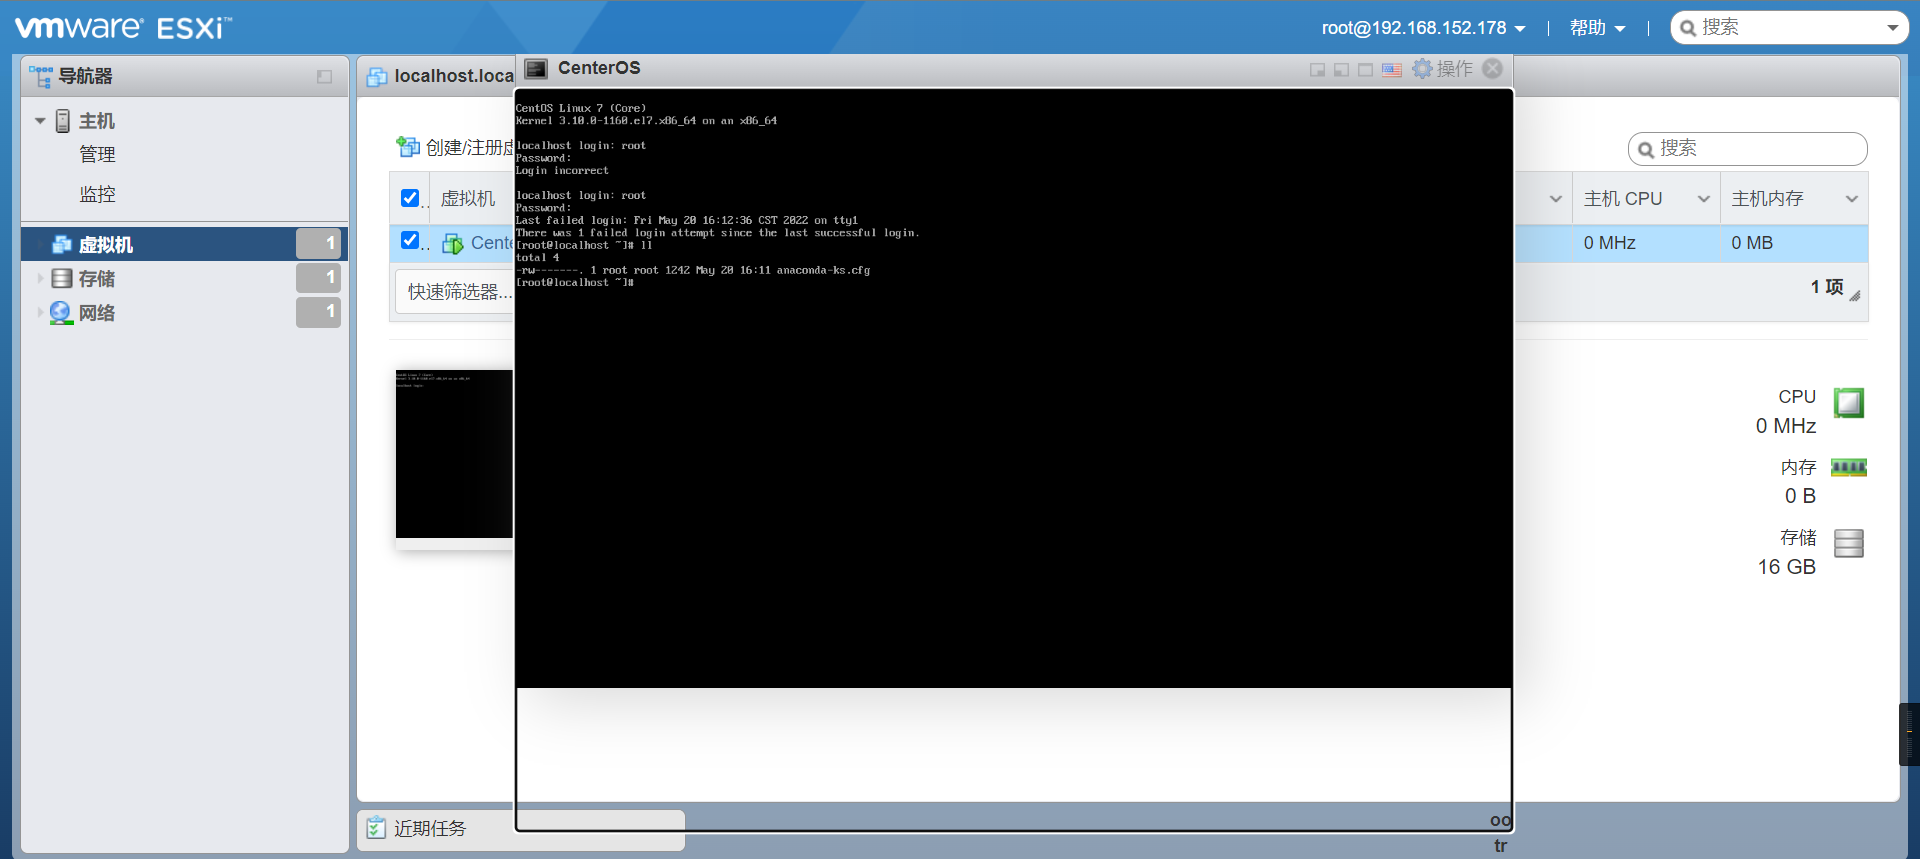This screenshot has height=859, width=1920.
Task: Click the 创建/注册虚拟机 button
Action: click(456, 147)
